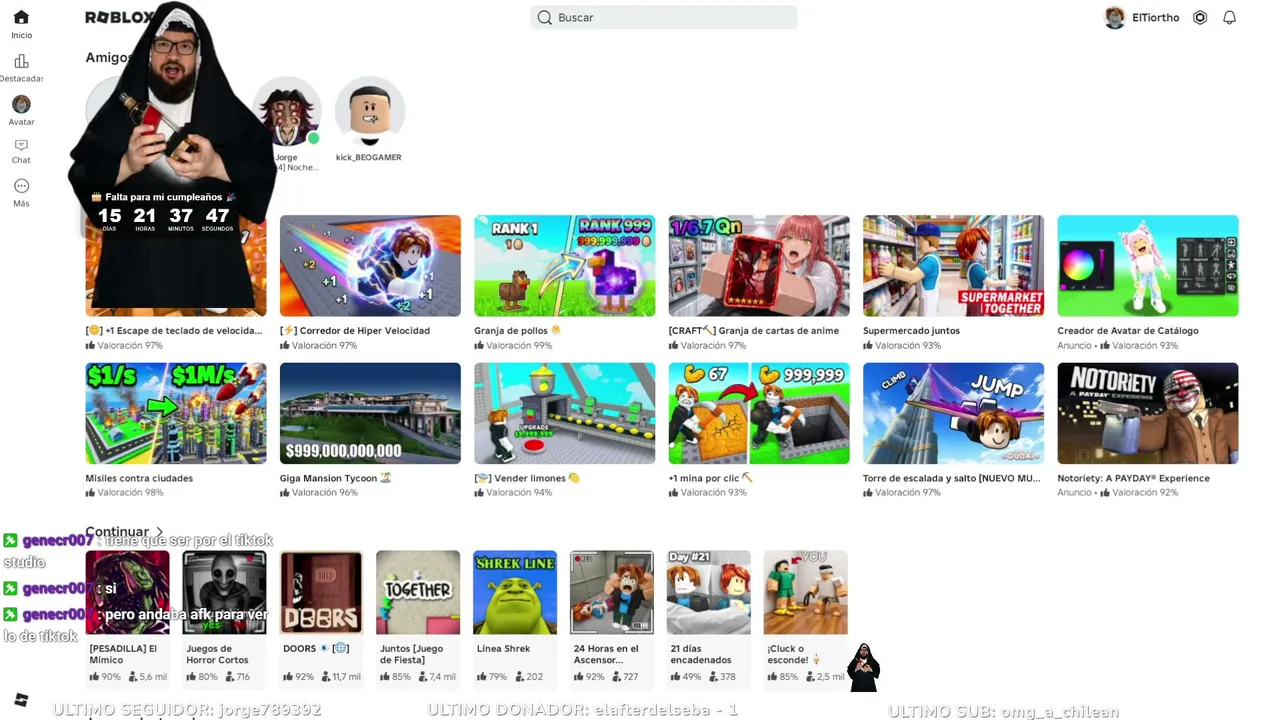This screenshot has width=1280, height=720.
Task: Expand the Continuar section arrow
Action: pyautogui.click(x=159, y=532)
